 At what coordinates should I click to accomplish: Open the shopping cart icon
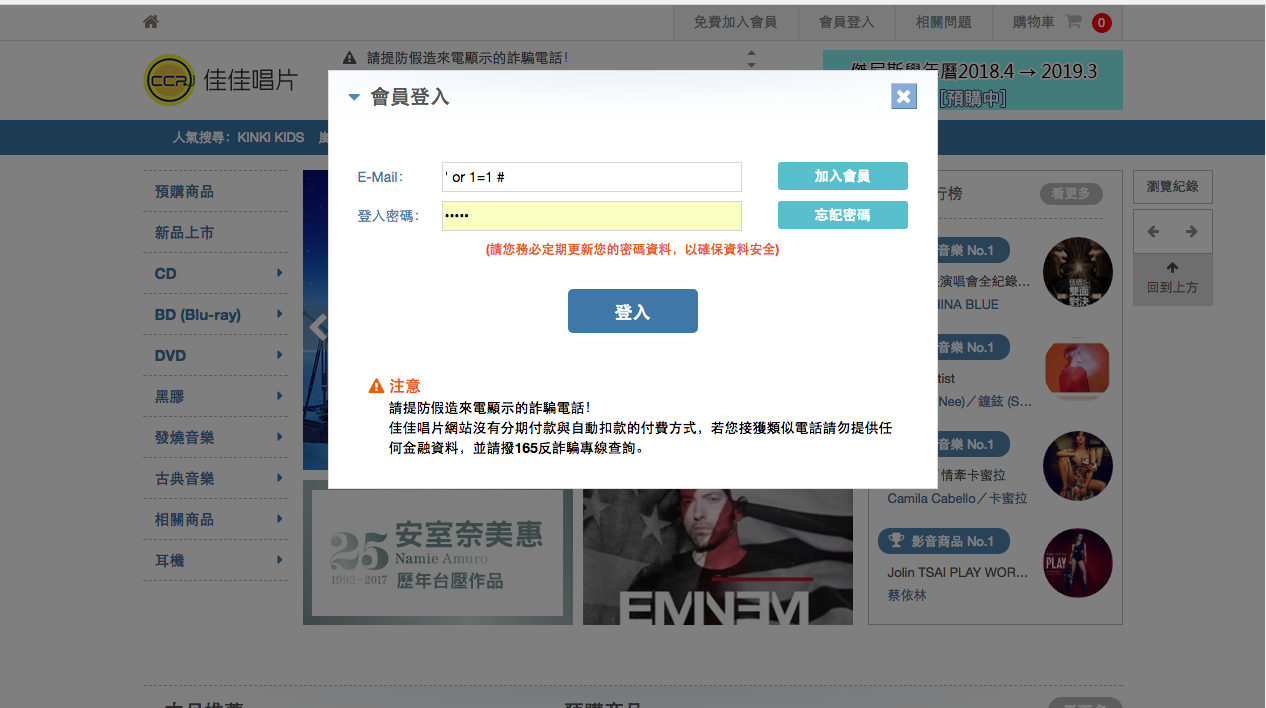1073,22
